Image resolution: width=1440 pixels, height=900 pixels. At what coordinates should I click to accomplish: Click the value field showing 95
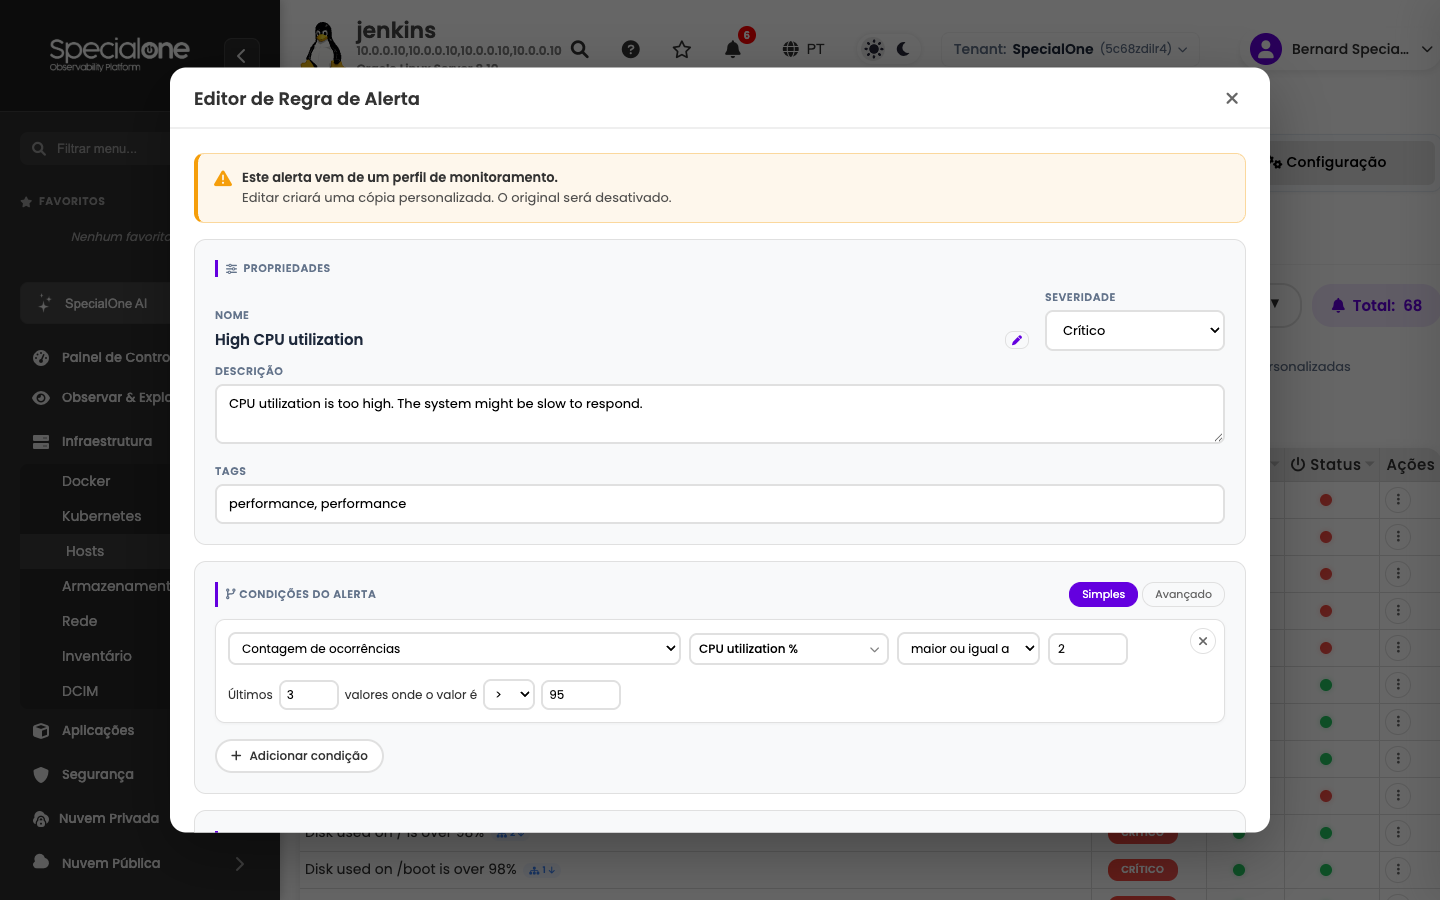(x=581, y=695)
